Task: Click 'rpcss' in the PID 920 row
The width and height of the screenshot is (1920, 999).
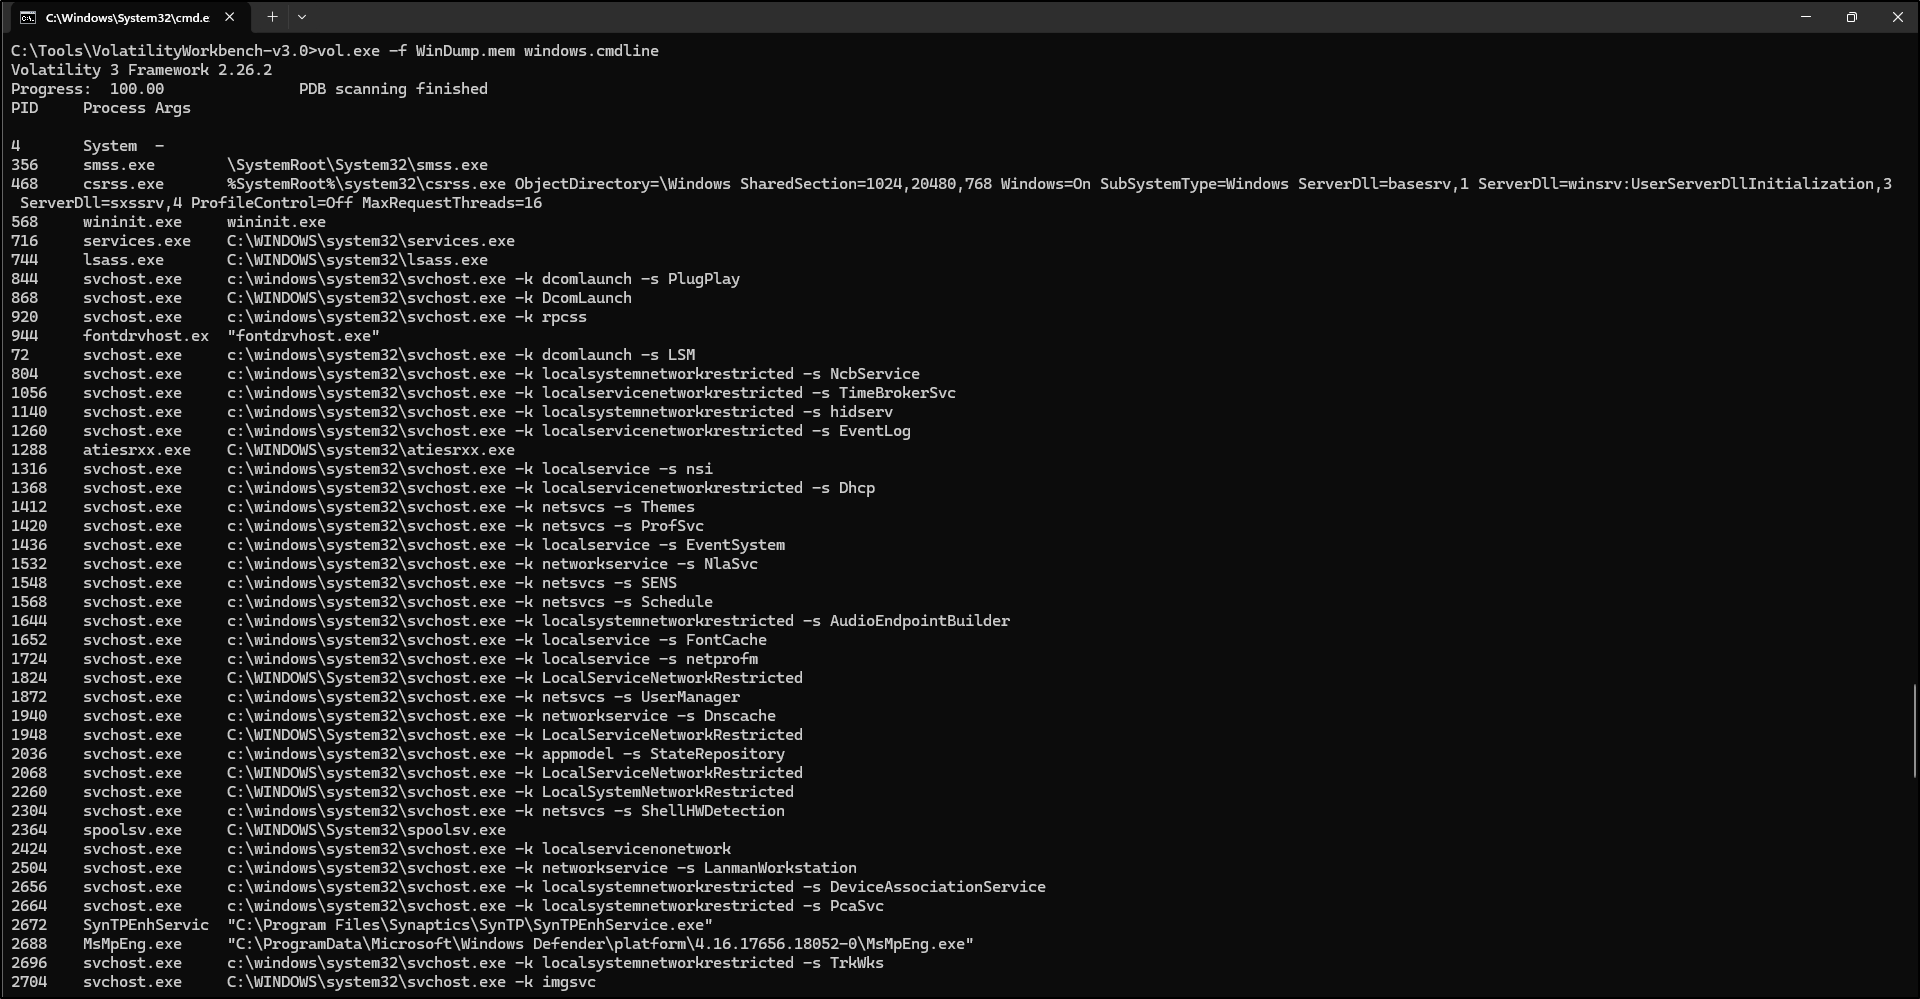Action: point(564,317)
